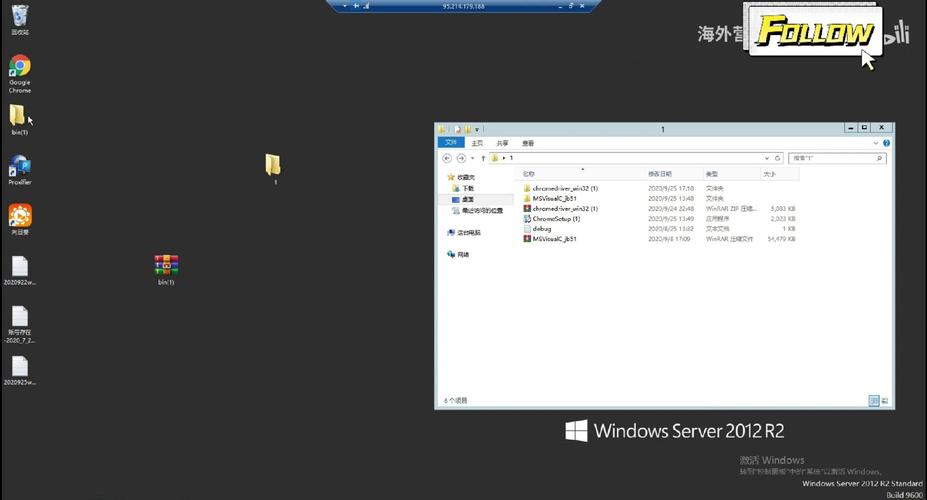
Task: Select the 2020922w... file on the desktop
Action: pyautogui.click(x=20, y=271)
